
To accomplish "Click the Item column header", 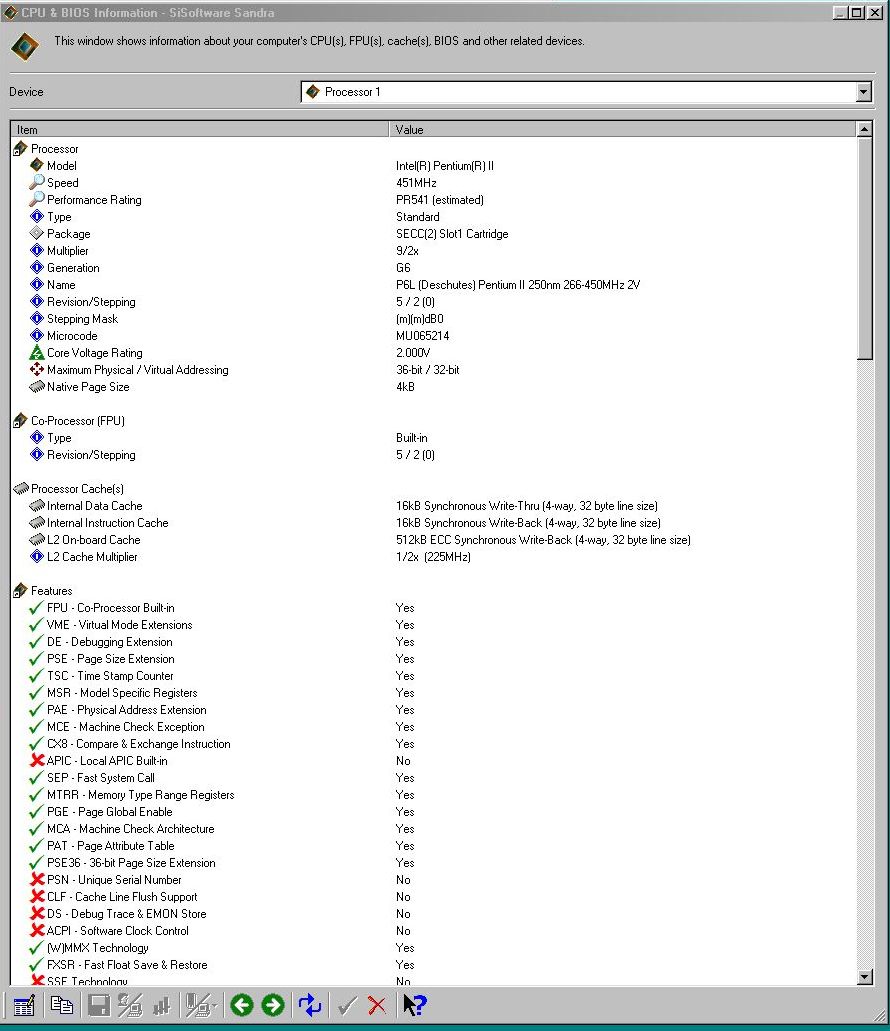I will [x=200, y=130].
